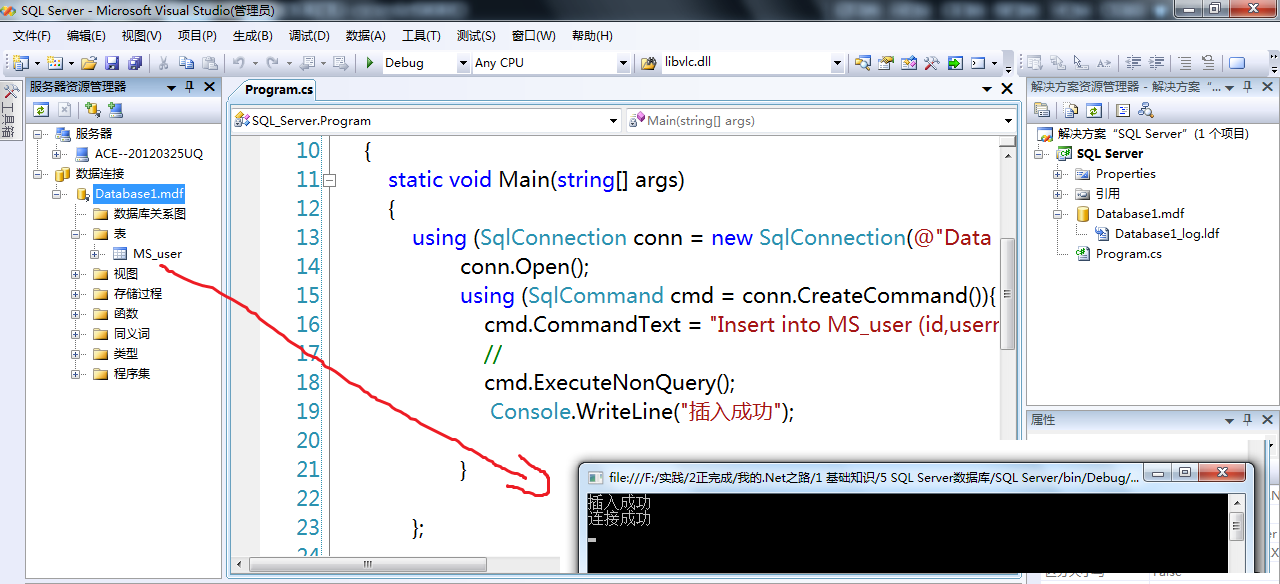Expand the Properties node in Solution Explorer

[1058, 174]
